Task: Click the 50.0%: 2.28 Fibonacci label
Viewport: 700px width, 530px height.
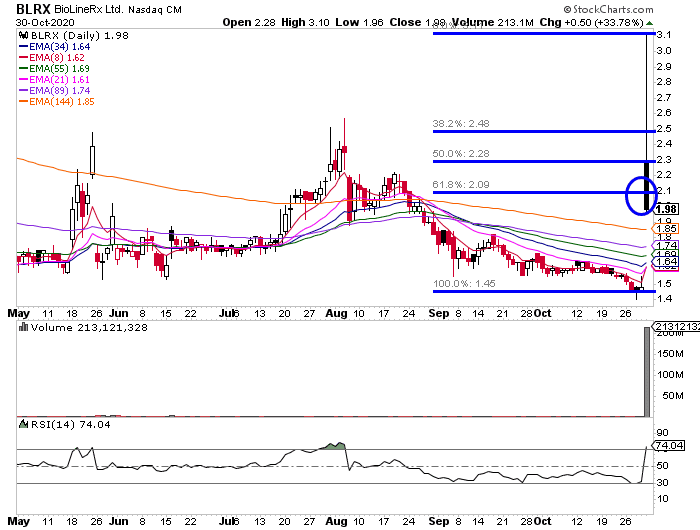Action: (461, 154)
